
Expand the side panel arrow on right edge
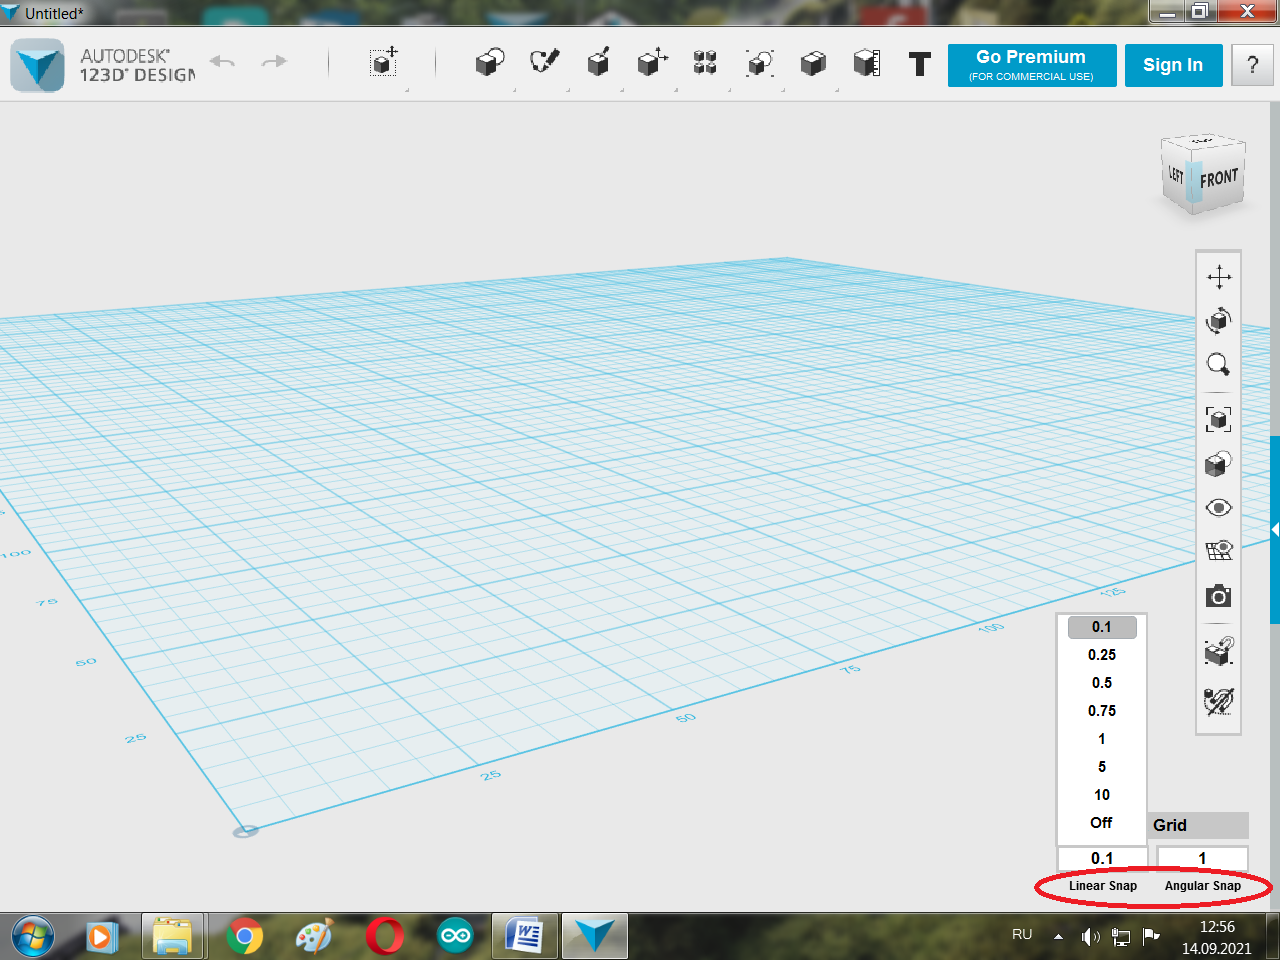(x=1275, y=530)
